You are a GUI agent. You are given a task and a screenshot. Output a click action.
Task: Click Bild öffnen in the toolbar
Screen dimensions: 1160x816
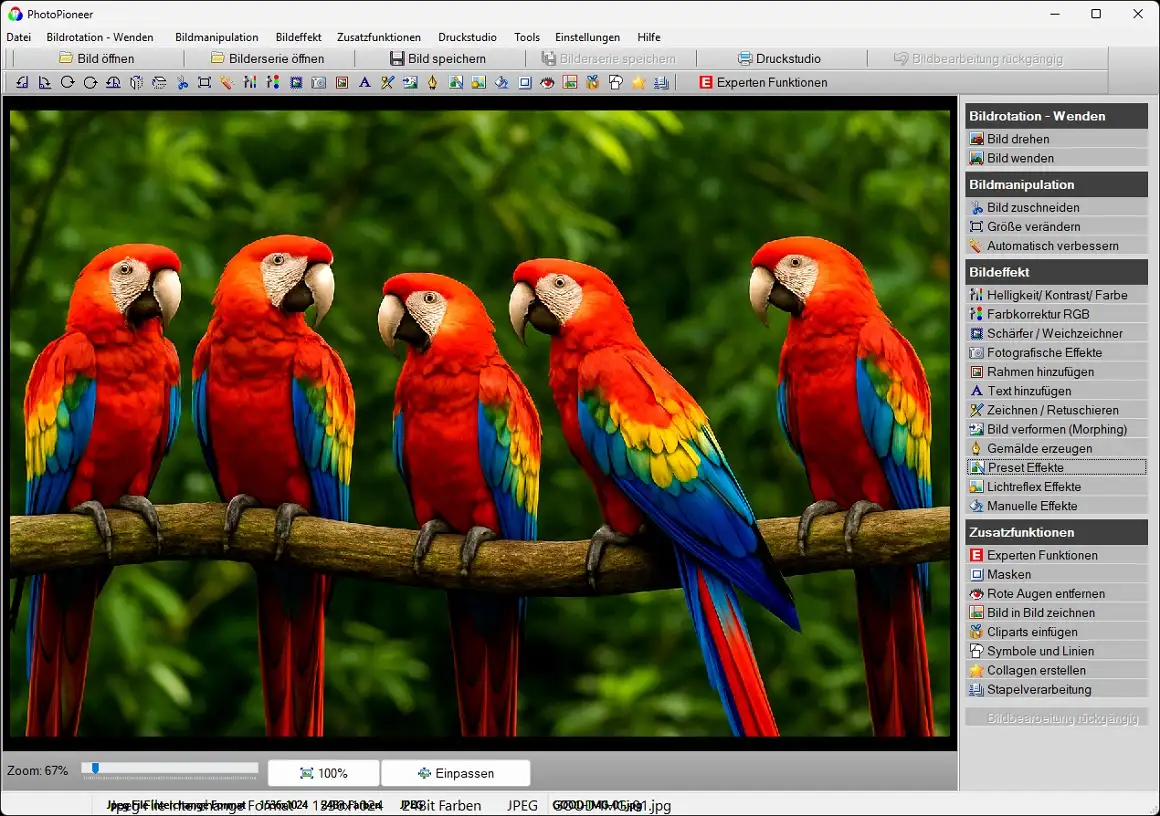coord(96,59)
